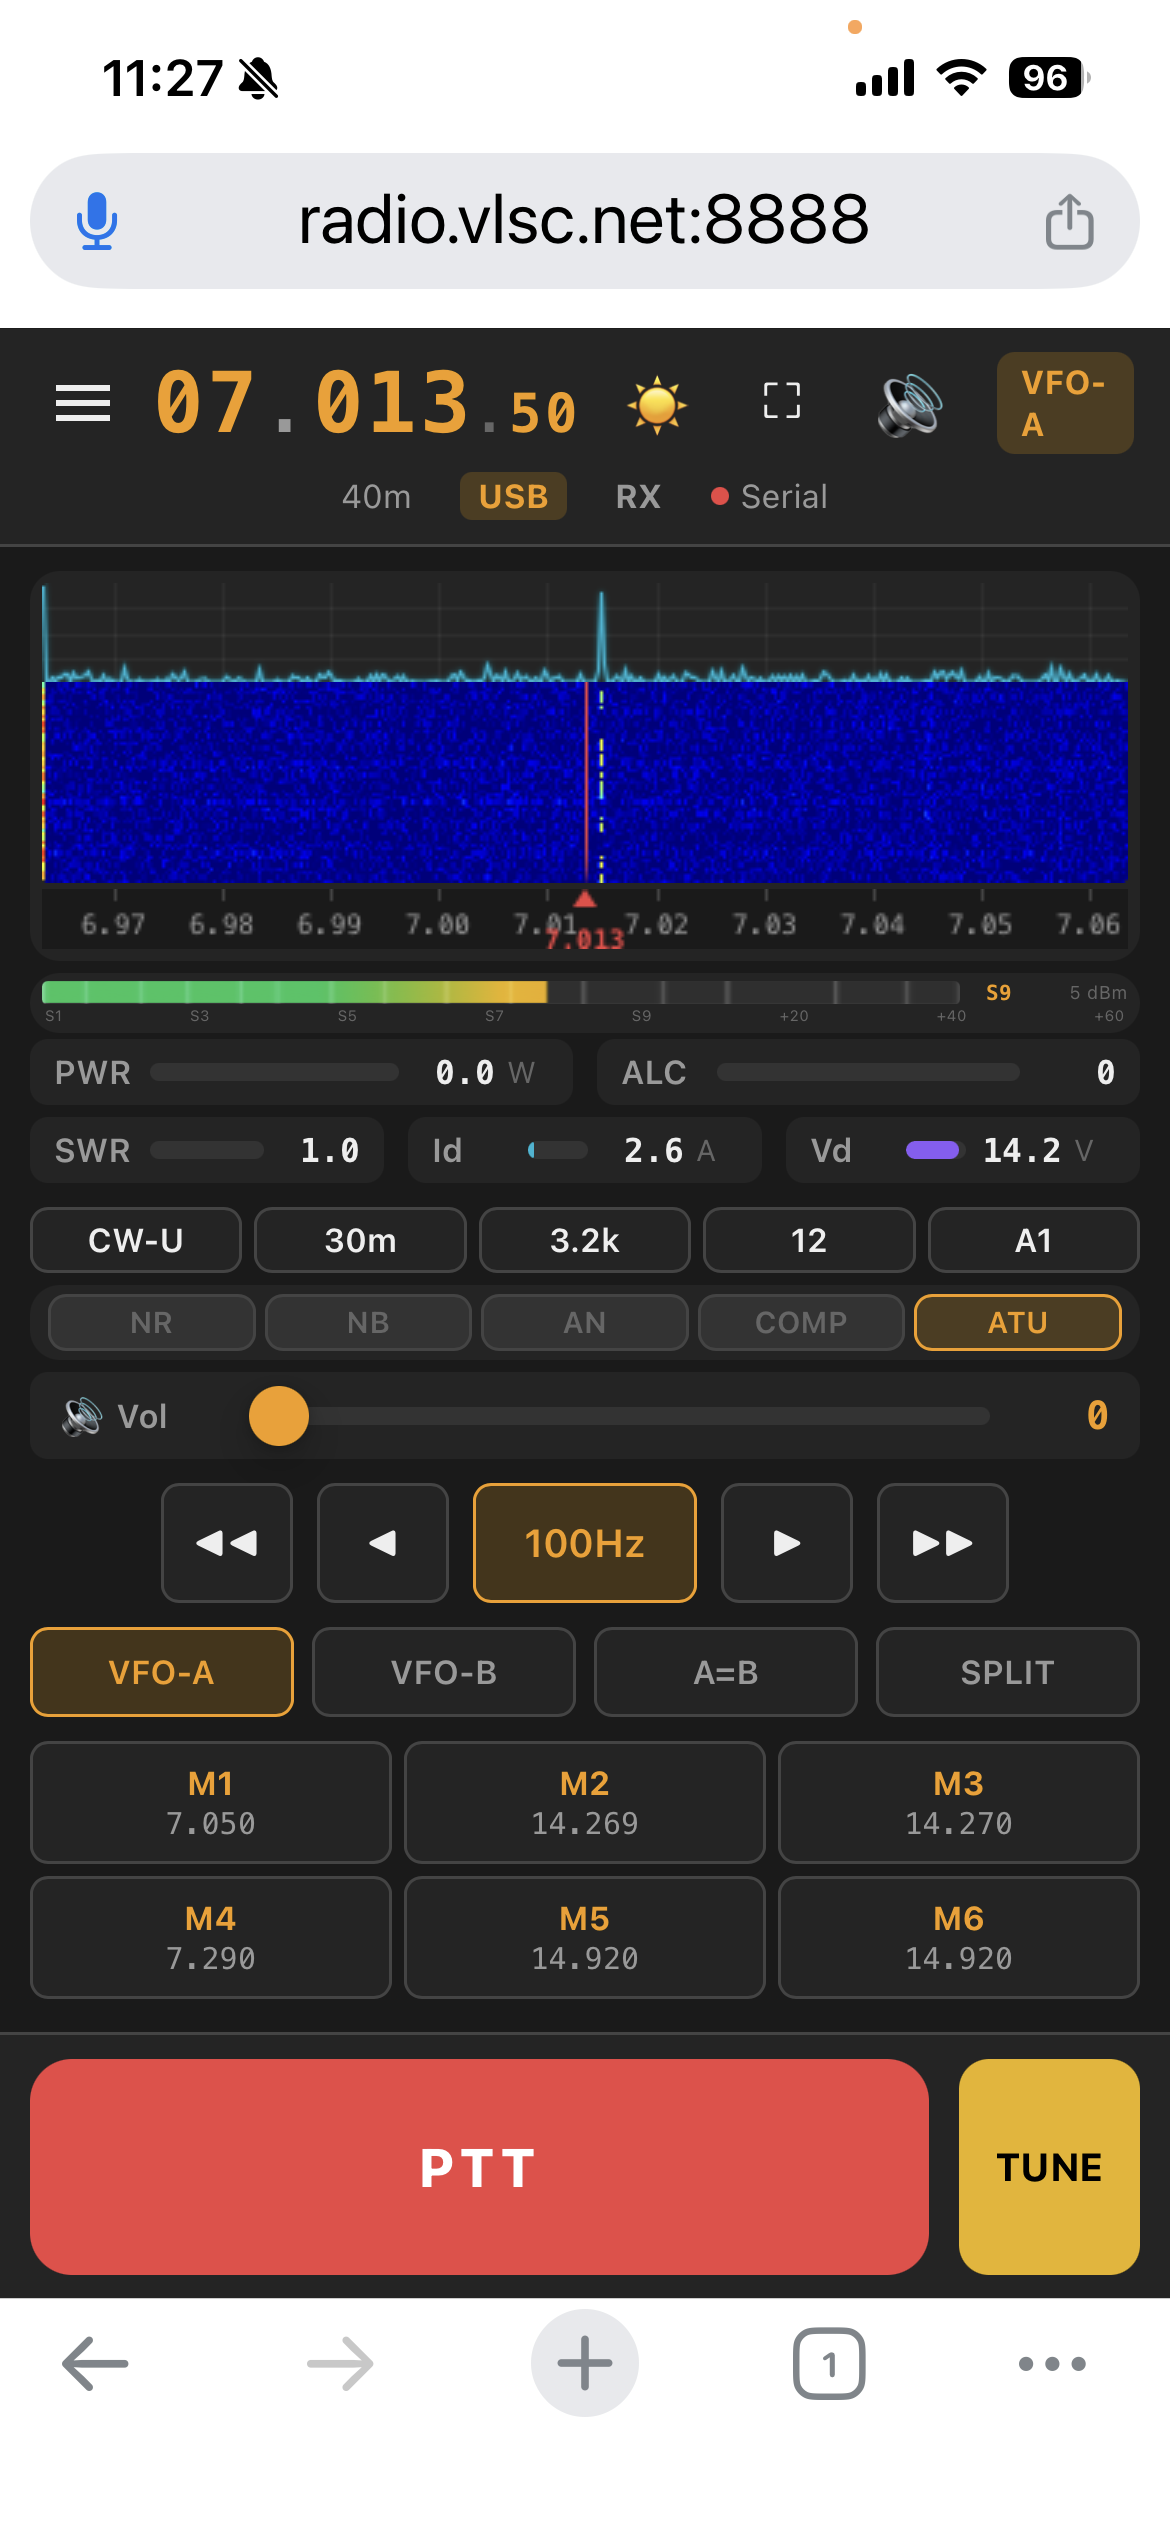
Task: Click the S-meter signal strength bar
Action: (x=500, y=992)
